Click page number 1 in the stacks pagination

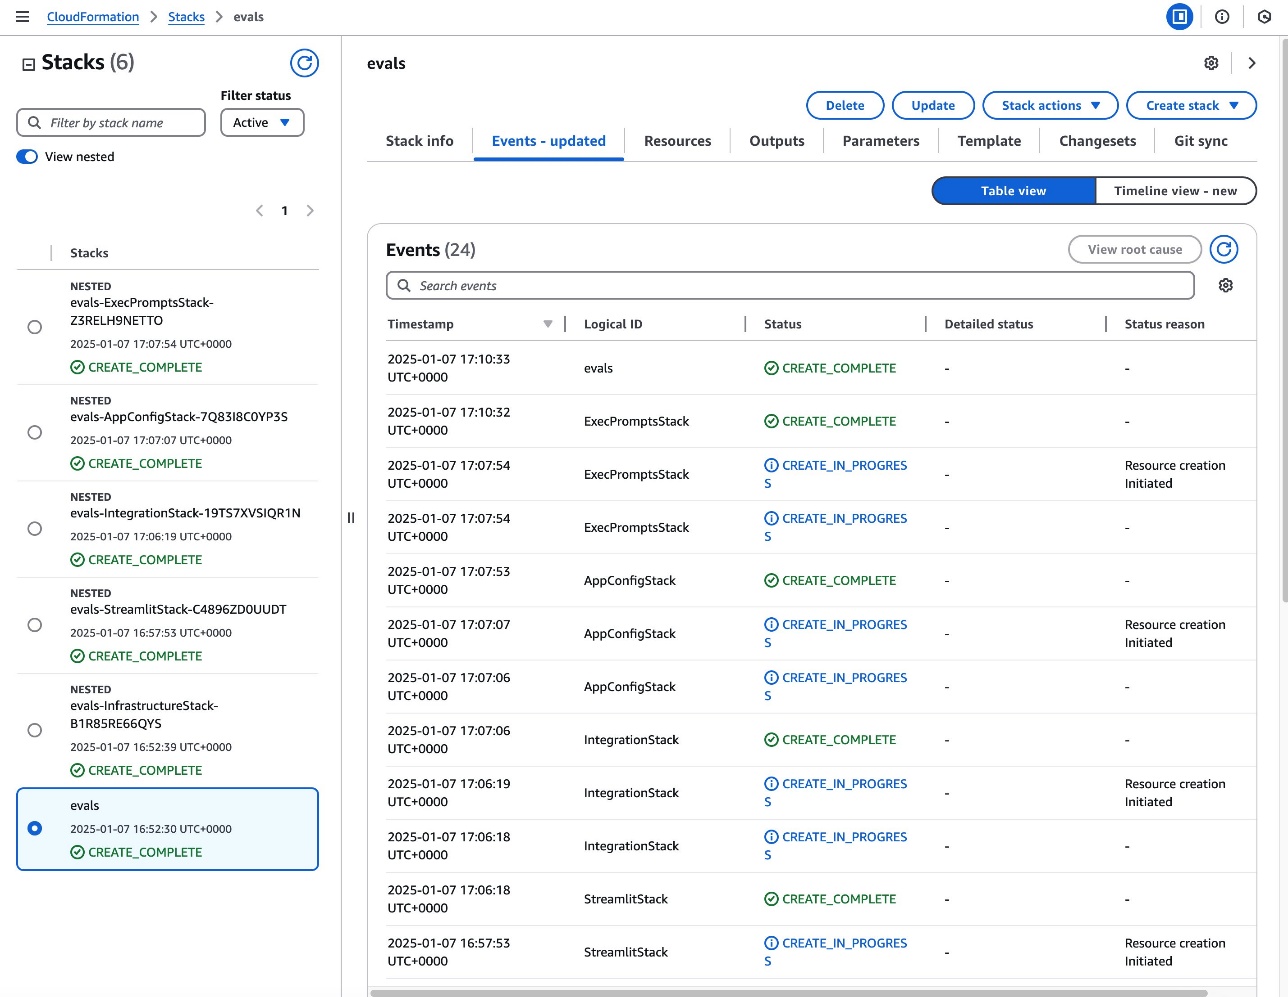pyautogui.click(x=285, y=210)
